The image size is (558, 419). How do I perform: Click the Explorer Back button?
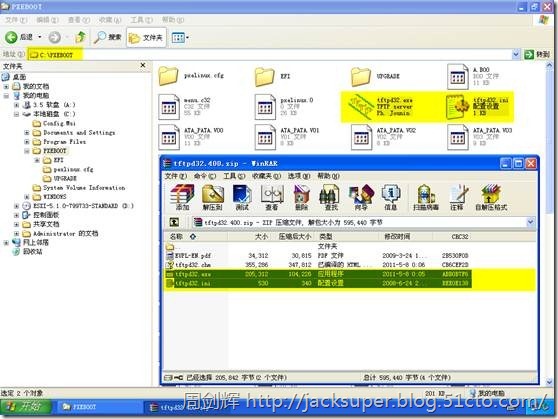19,37
